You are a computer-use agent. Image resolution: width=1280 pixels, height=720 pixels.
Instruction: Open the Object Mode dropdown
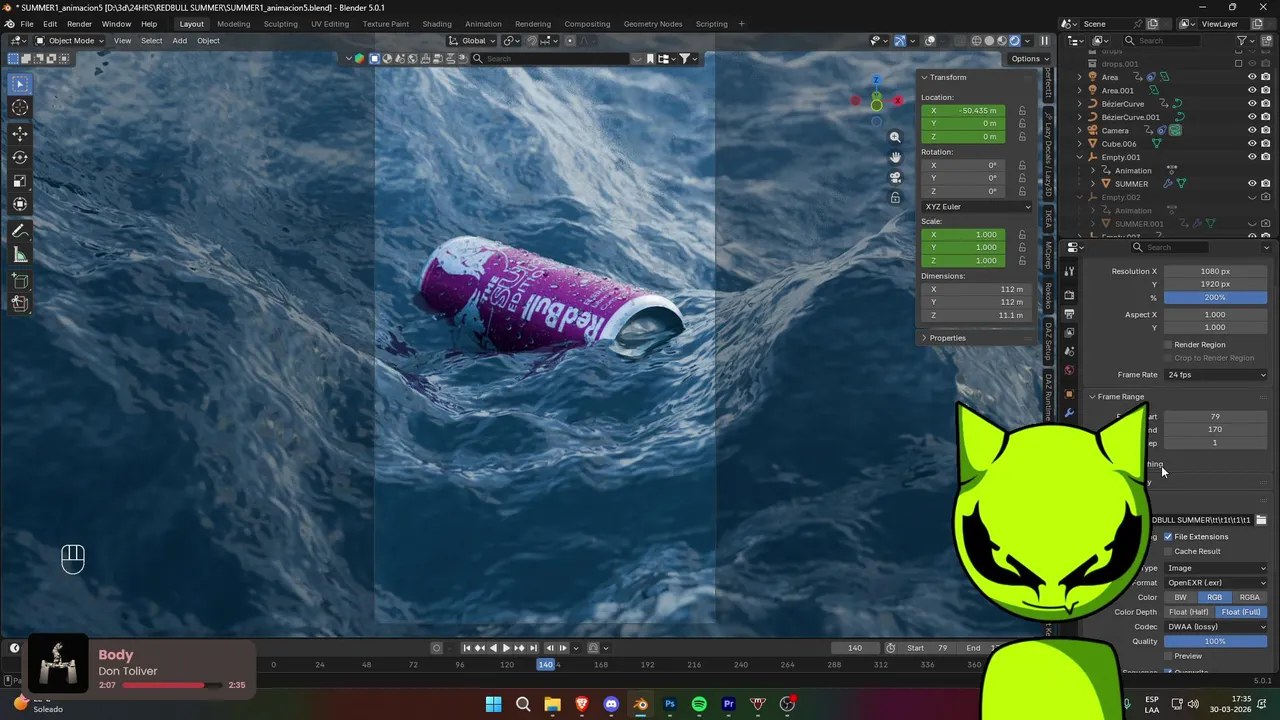[x=70, y=41]
